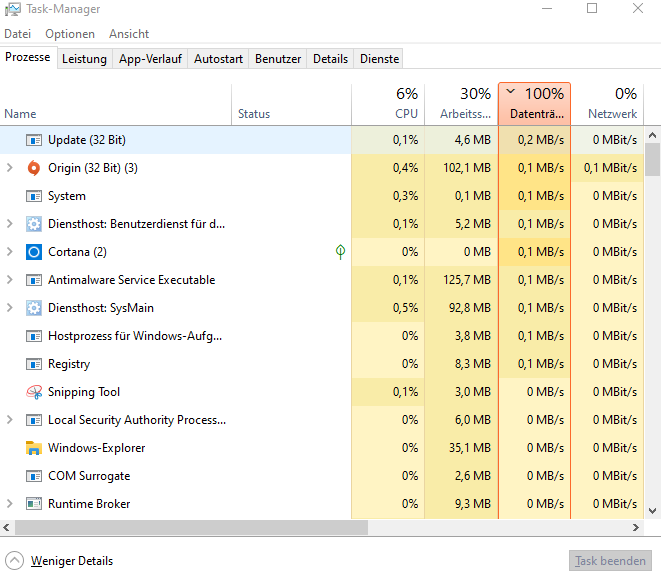The width and height of the screenshot is (661, 582).
Task: Click the Update (32 Bit) process icon
Action: click(34, 140)
